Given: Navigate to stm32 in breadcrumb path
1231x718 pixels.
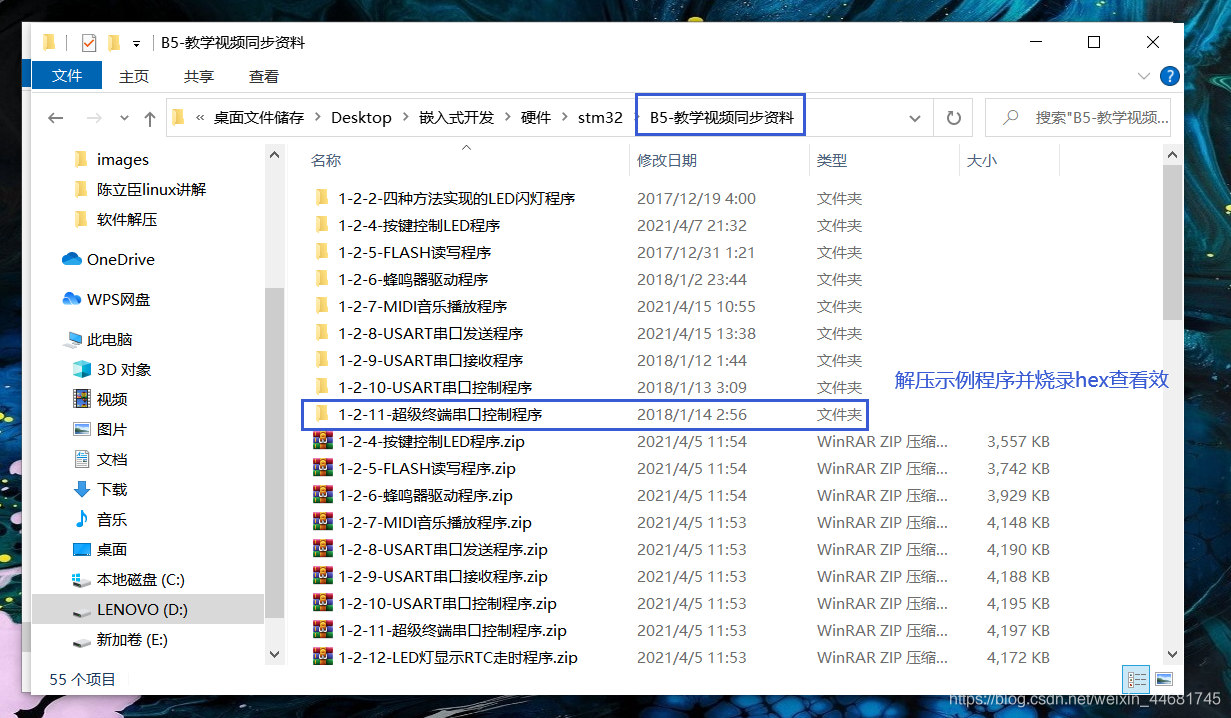Looking at the screenshot, I should [600, 118].
